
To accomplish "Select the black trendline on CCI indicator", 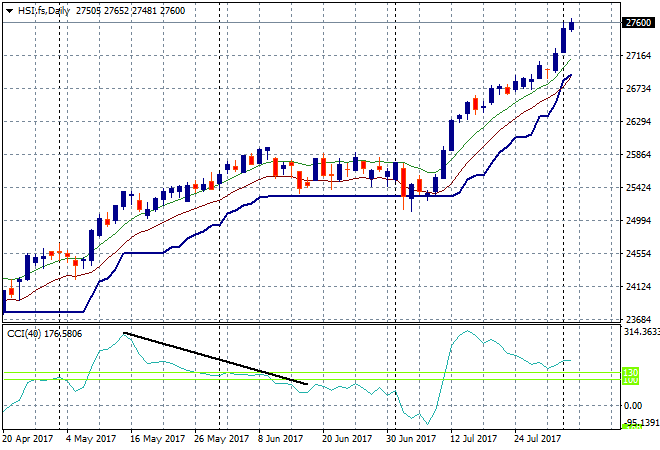I will (214, 358).
